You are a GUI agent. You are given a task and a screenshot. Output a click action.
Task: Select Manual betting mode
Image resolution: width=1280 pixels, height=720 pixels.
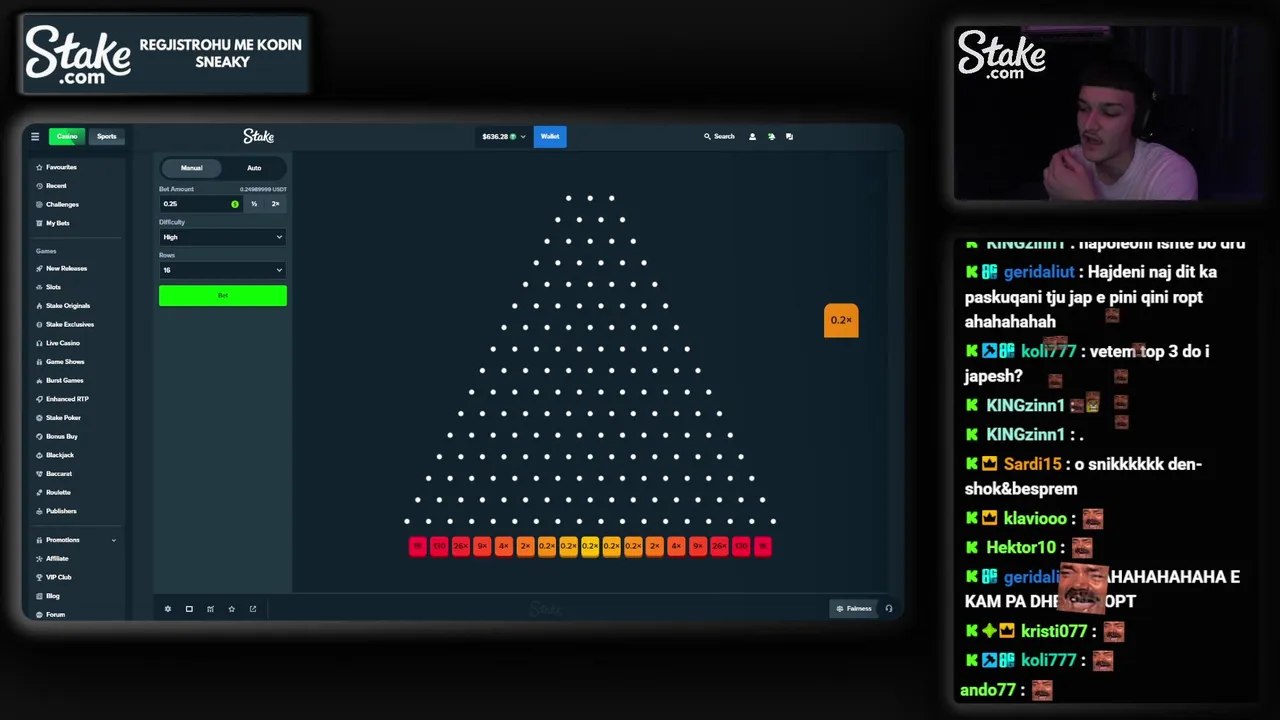point(191,168)
